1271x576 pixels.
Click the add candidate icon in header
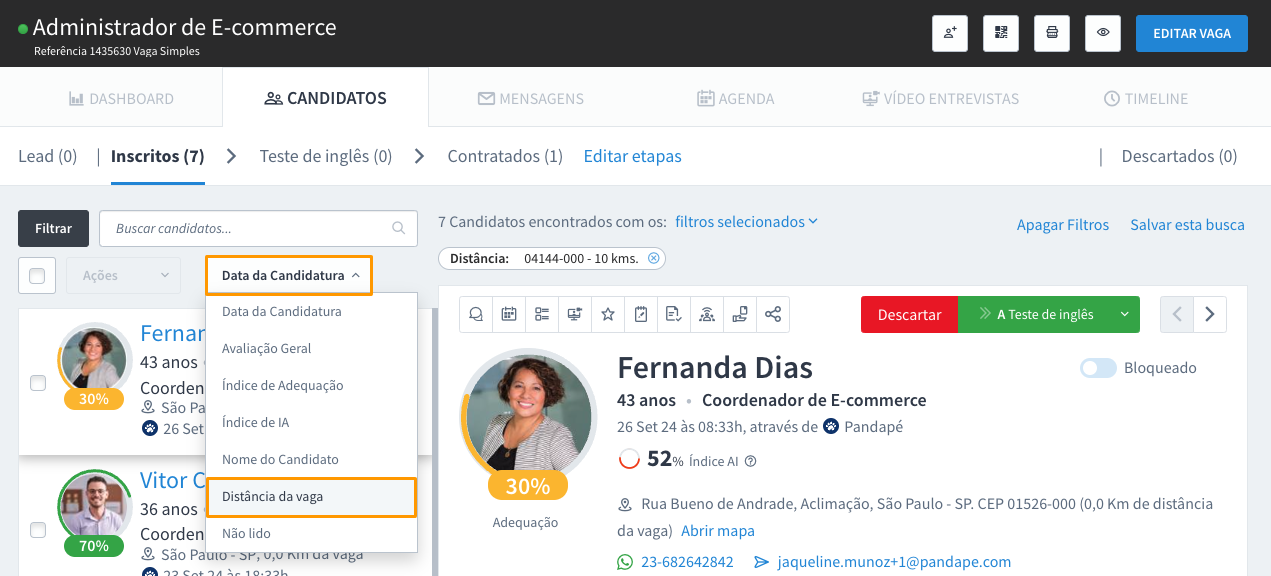click(x=949, y=33)
